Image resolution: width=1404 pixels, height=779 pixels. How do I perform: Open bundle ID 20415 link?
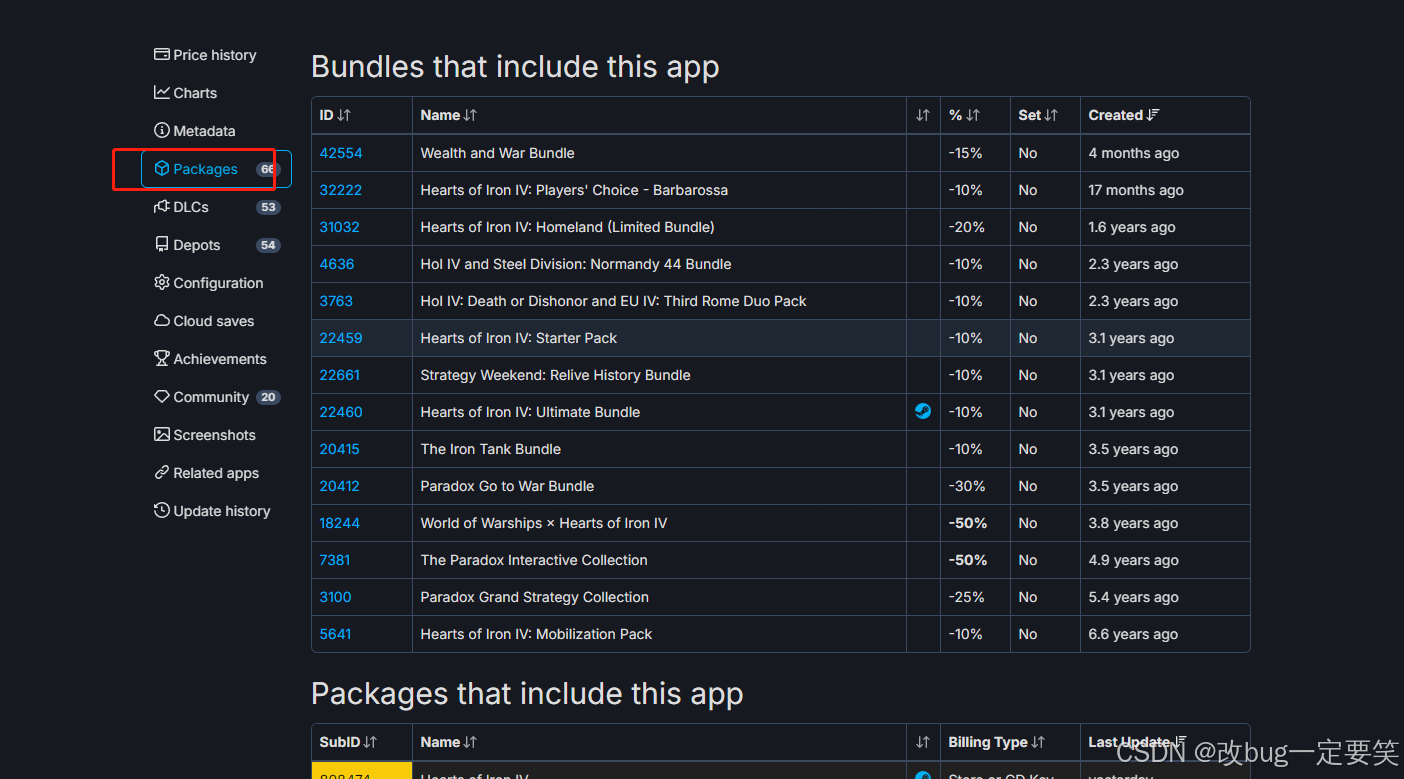[339, 449]
